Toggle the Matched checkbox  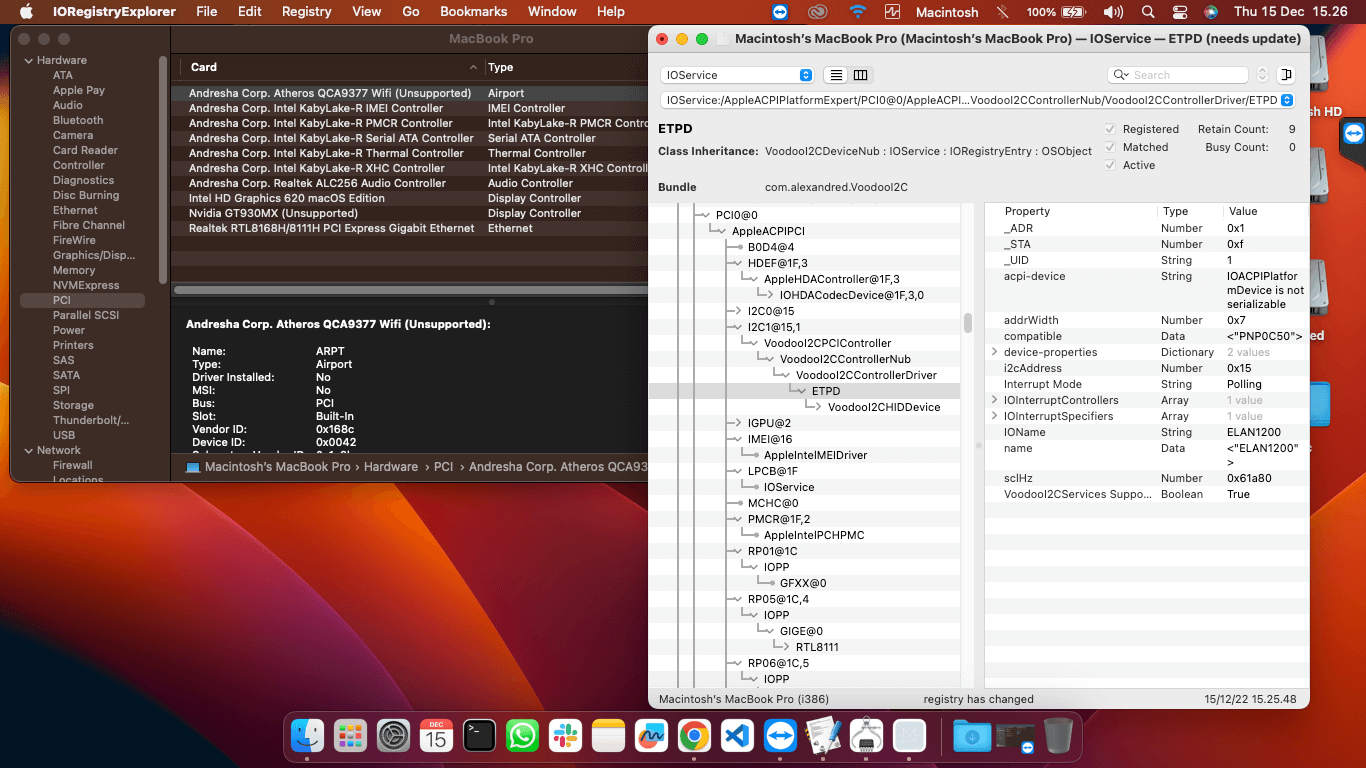1109,147
